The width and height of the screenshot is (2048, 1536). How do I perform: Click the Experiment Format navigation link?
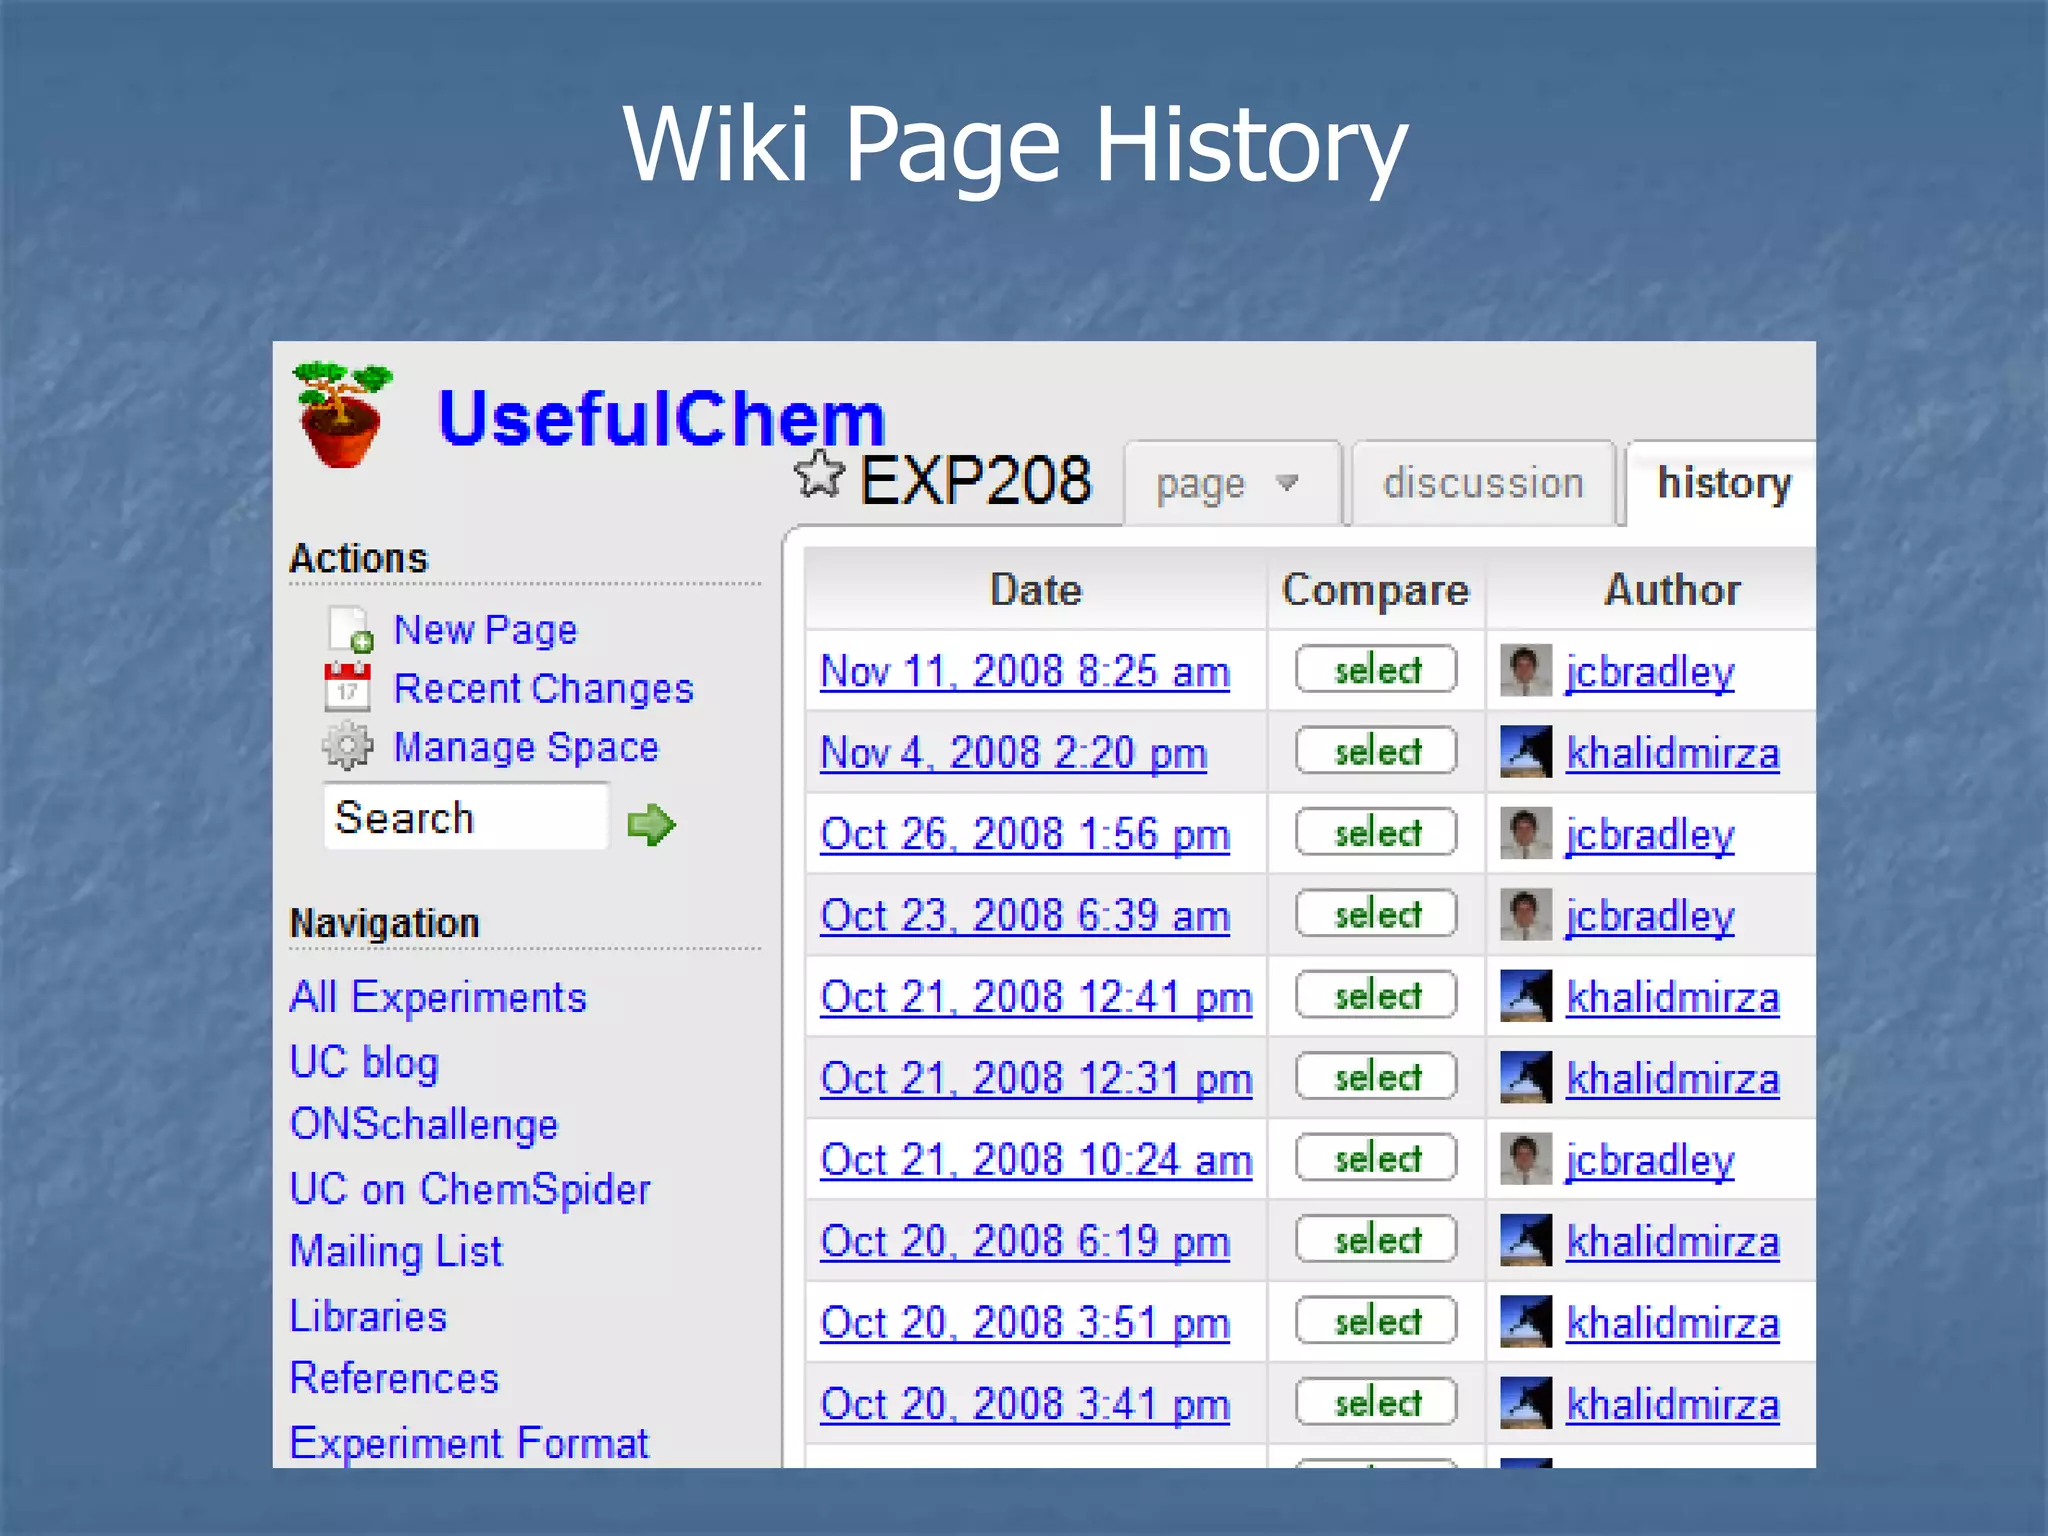click(x=468, y=1443)
